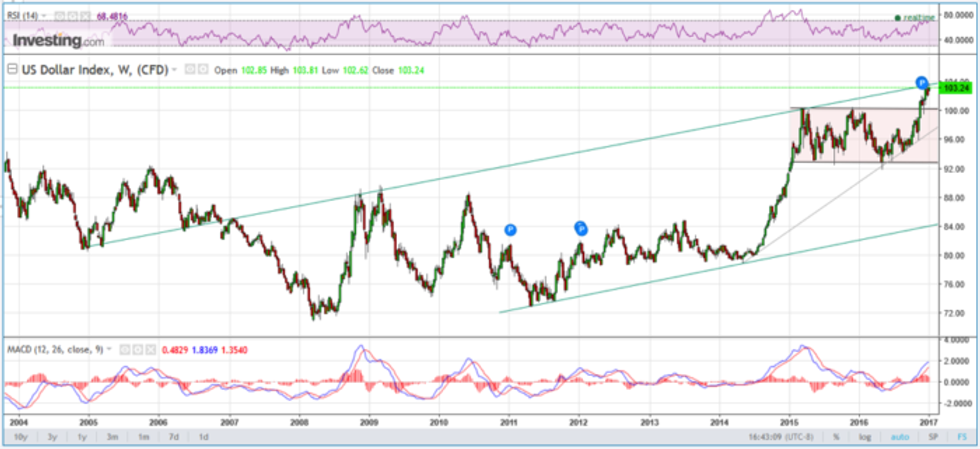Screen dimensions: 980x449
Task: Toggle percent scale with % button
Action: [x=832, y=437]
